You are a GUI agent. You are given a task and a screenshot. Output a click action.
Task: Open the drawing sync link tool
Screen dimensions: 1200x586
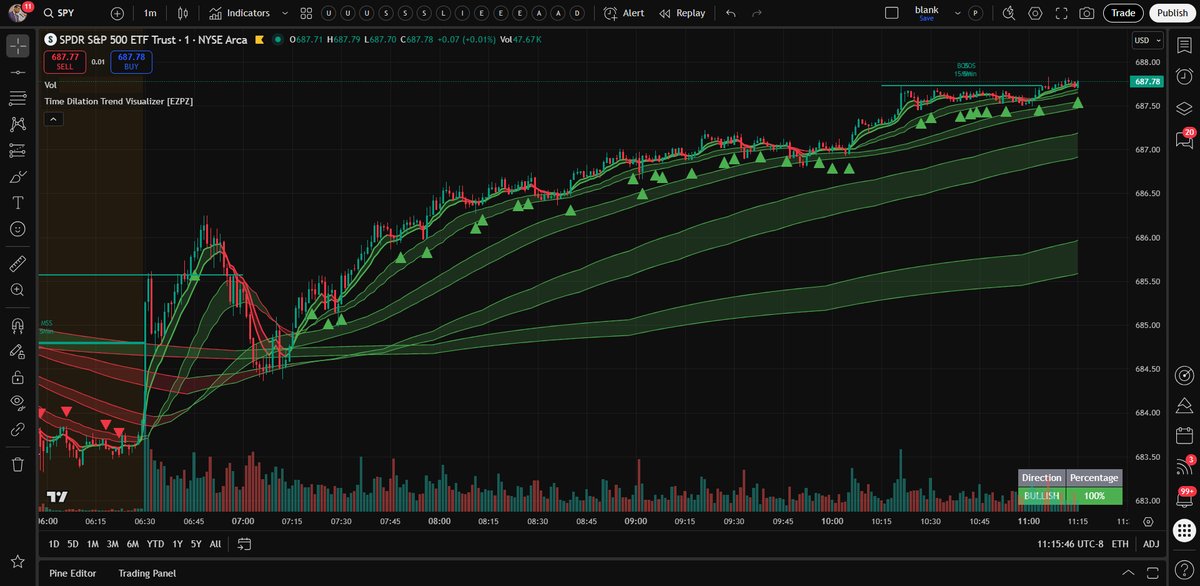pos(17,429)
